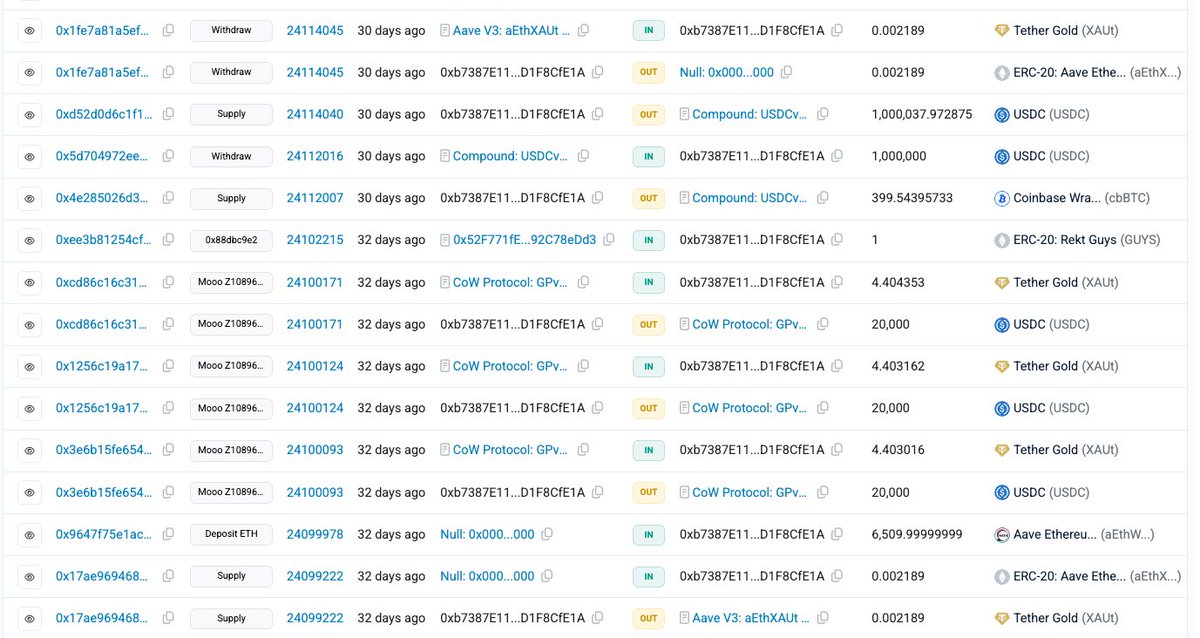The height and width of the screenshot is (638, 1200).
Task: Open Tether Gold token on 4.403162 row
Action: coord(1066,367)
